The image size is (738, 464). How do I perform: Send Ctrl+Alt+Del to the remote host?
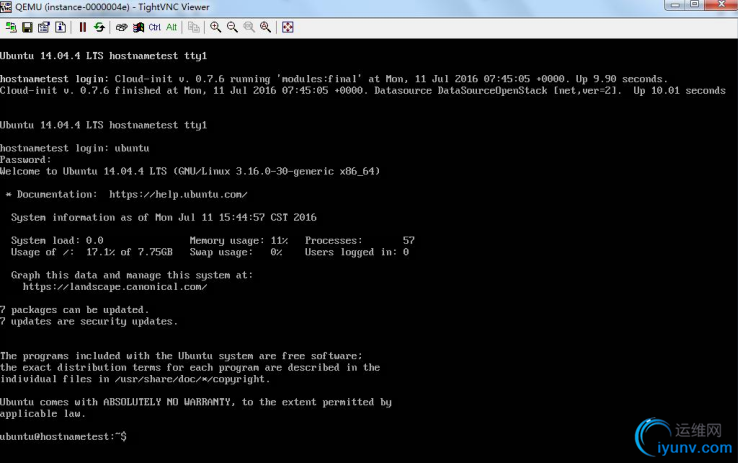point(121,27)
